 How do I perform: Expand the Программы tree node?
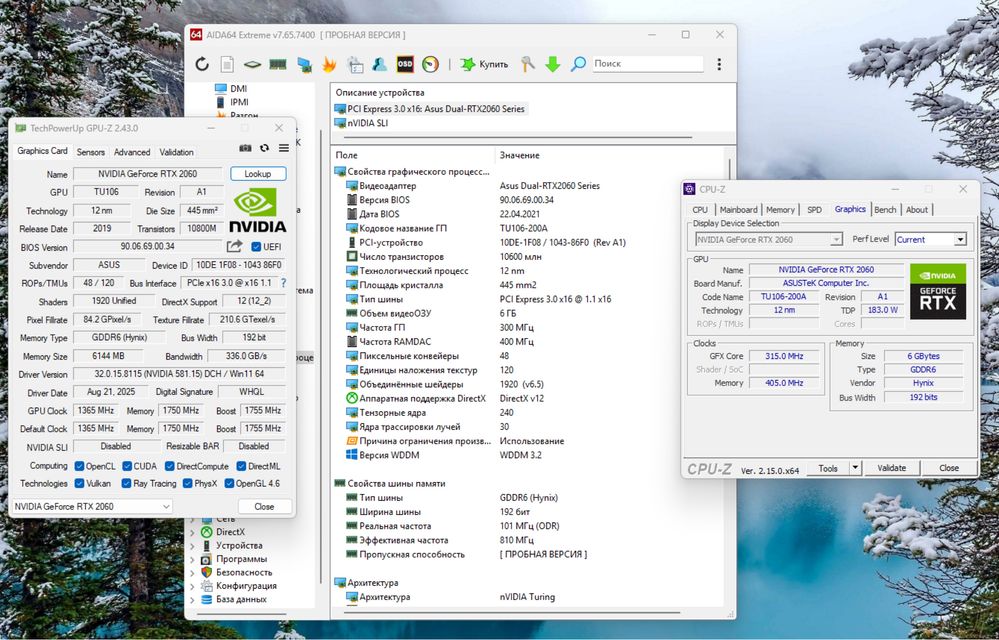coord(192,559)
